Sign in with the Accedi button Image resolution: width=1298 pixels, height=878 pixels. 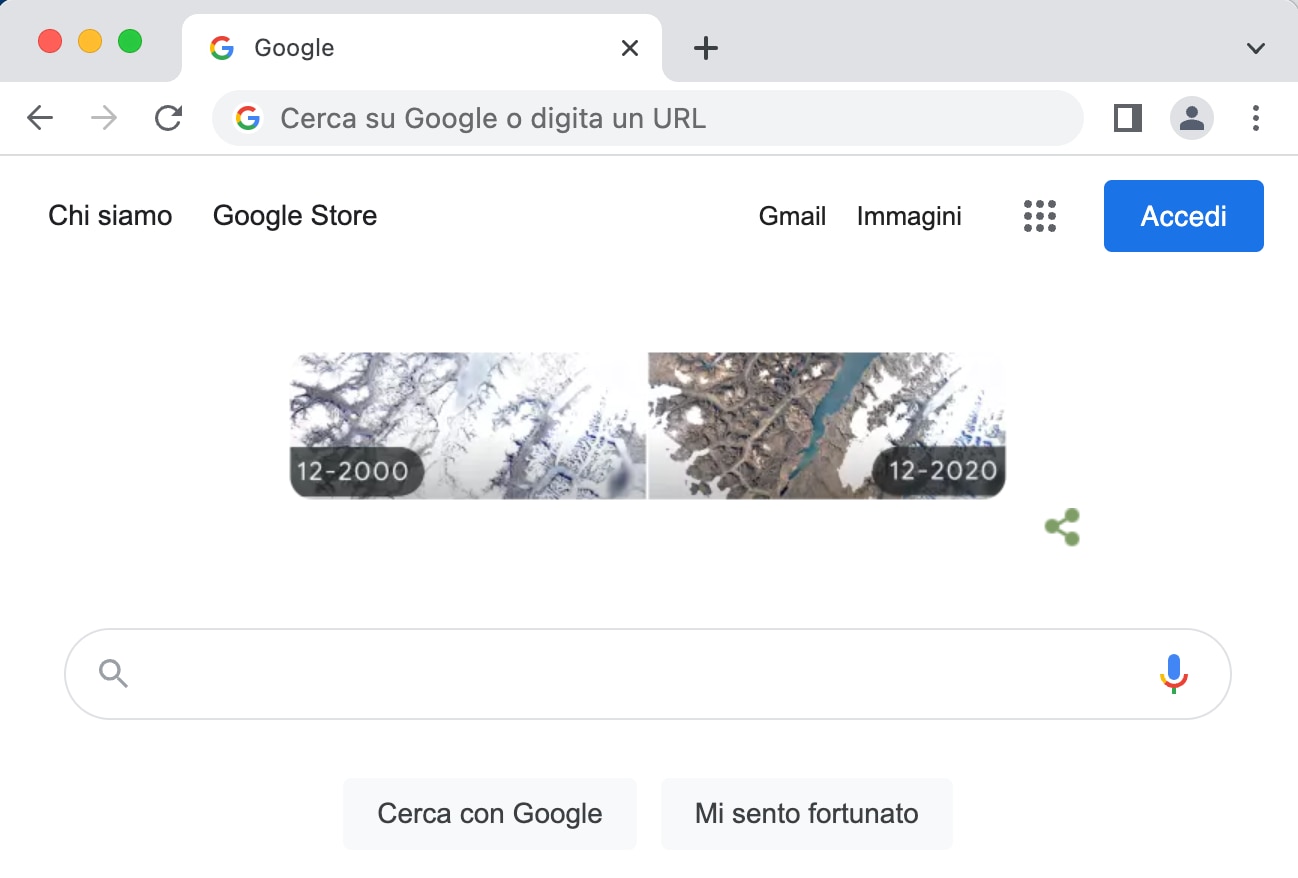pyautogui.click(x=1184, y=216)
